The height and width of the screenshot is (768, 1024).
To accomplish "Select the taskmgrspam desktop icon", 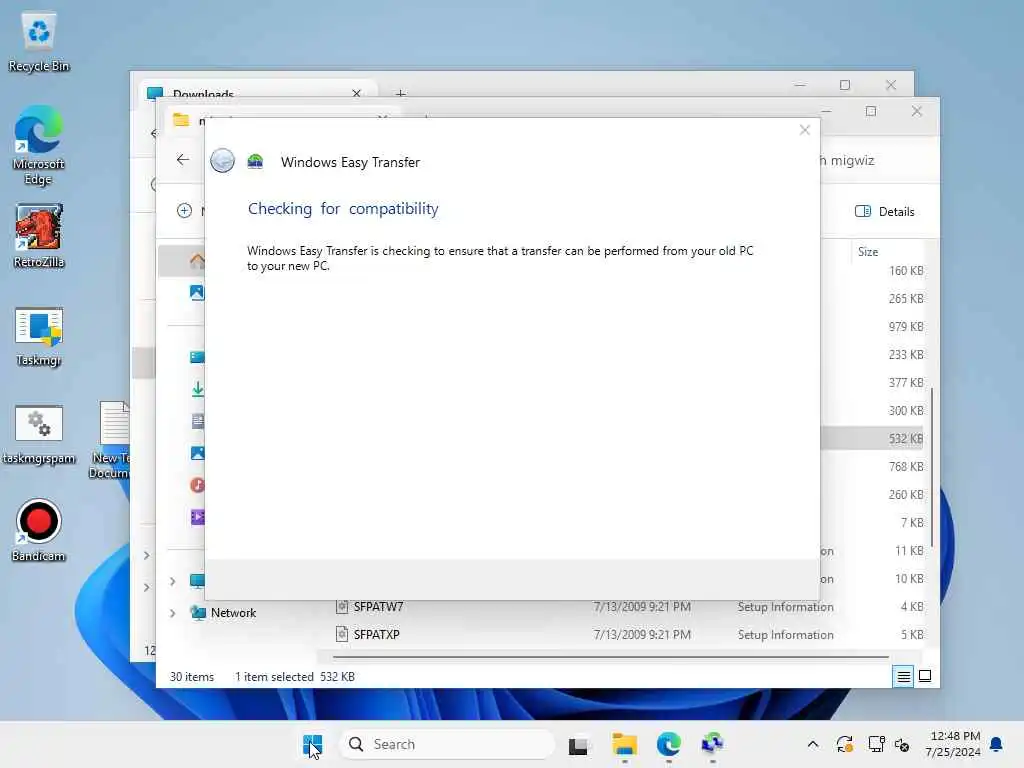I will tap(39, 434).
